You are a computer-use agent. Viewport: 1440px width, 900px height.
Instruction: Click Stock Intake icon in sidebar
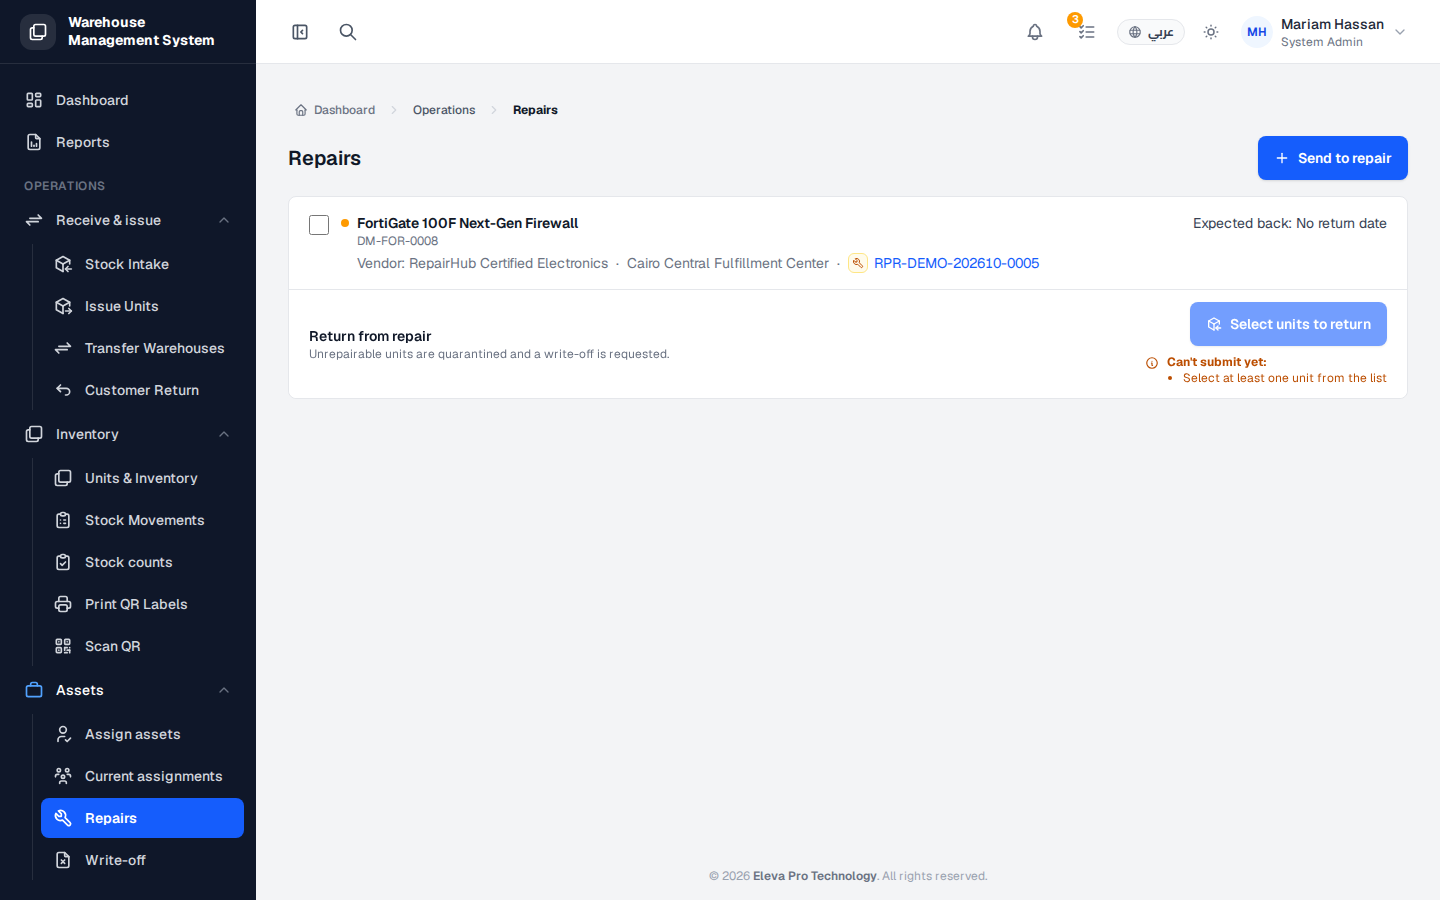tap(63, 264)
